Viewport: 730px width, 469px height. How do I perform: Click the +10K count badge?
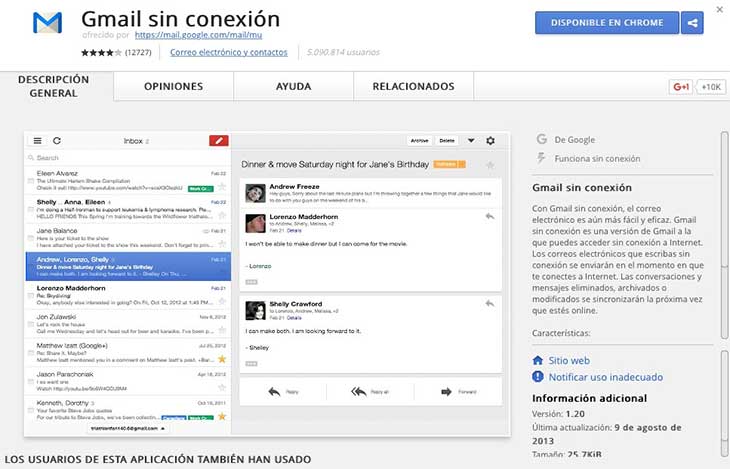tap(711, 87)
